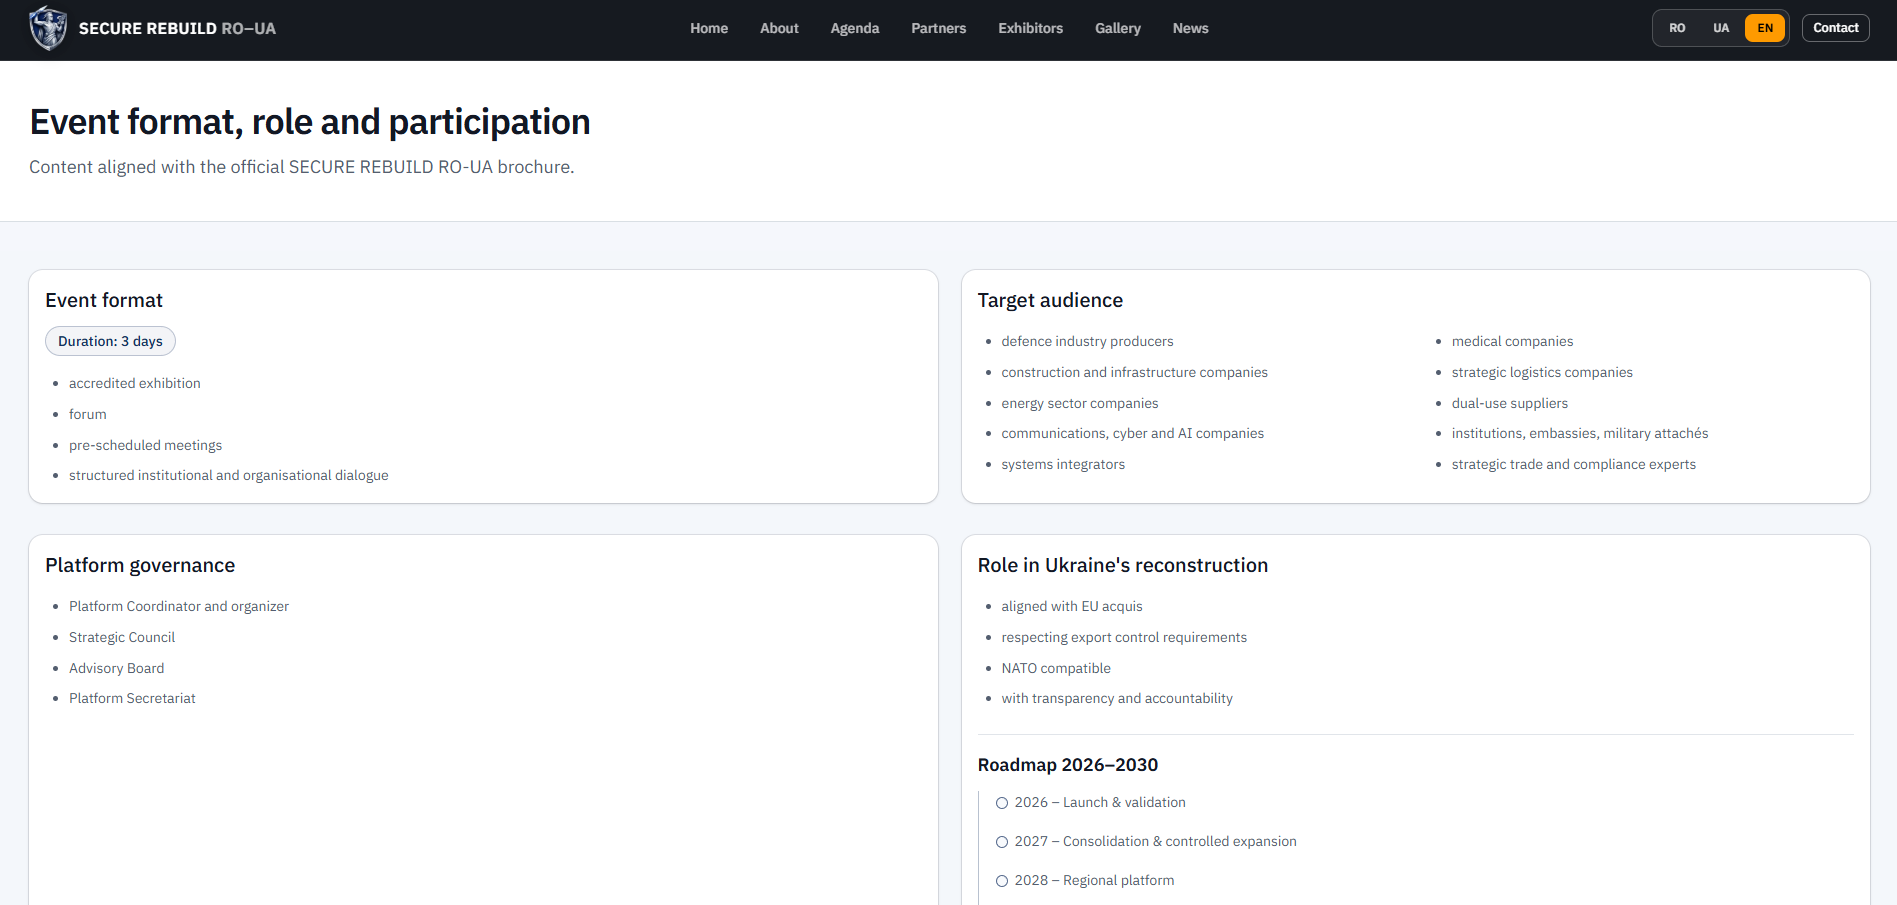The width and height of the screenshot is (1897, 905).
Task: Switch language to RO
Action: [1677, 28]
